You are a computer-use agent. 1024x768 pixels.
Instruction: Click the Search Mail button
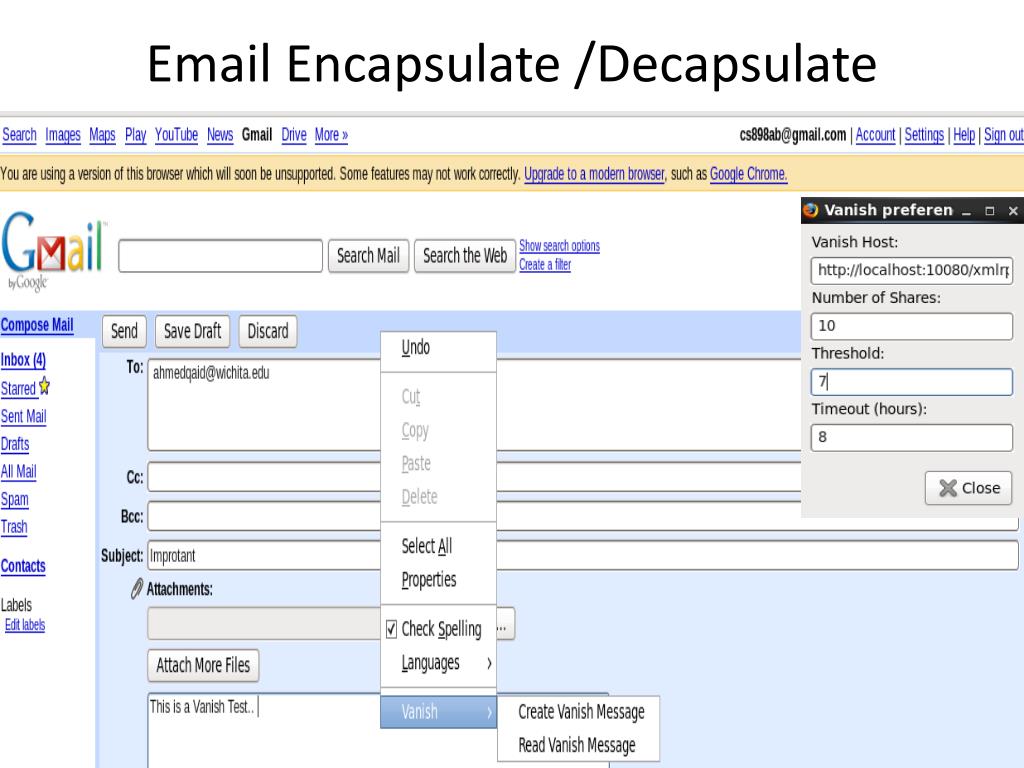click(368, 256)
